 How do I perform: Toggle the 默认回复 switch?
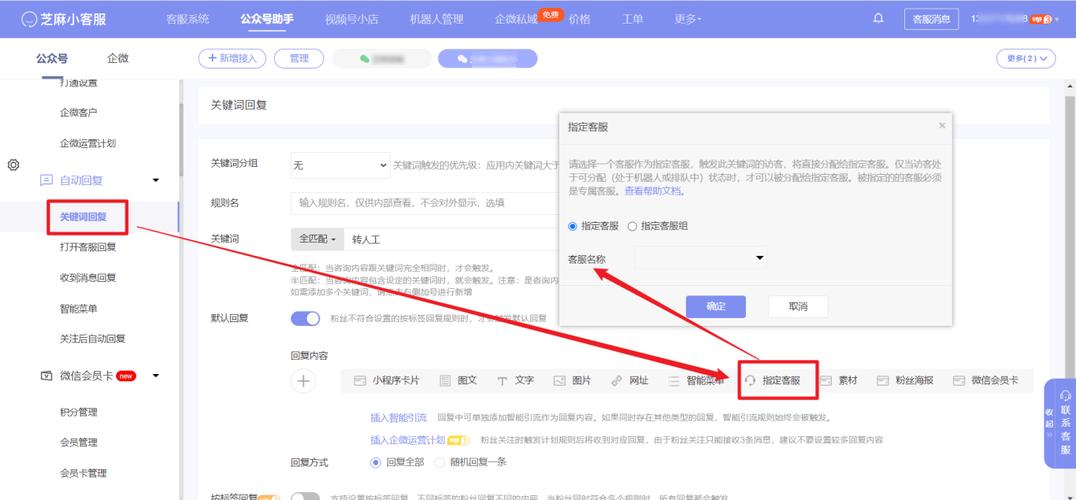[x=305, y=318]
